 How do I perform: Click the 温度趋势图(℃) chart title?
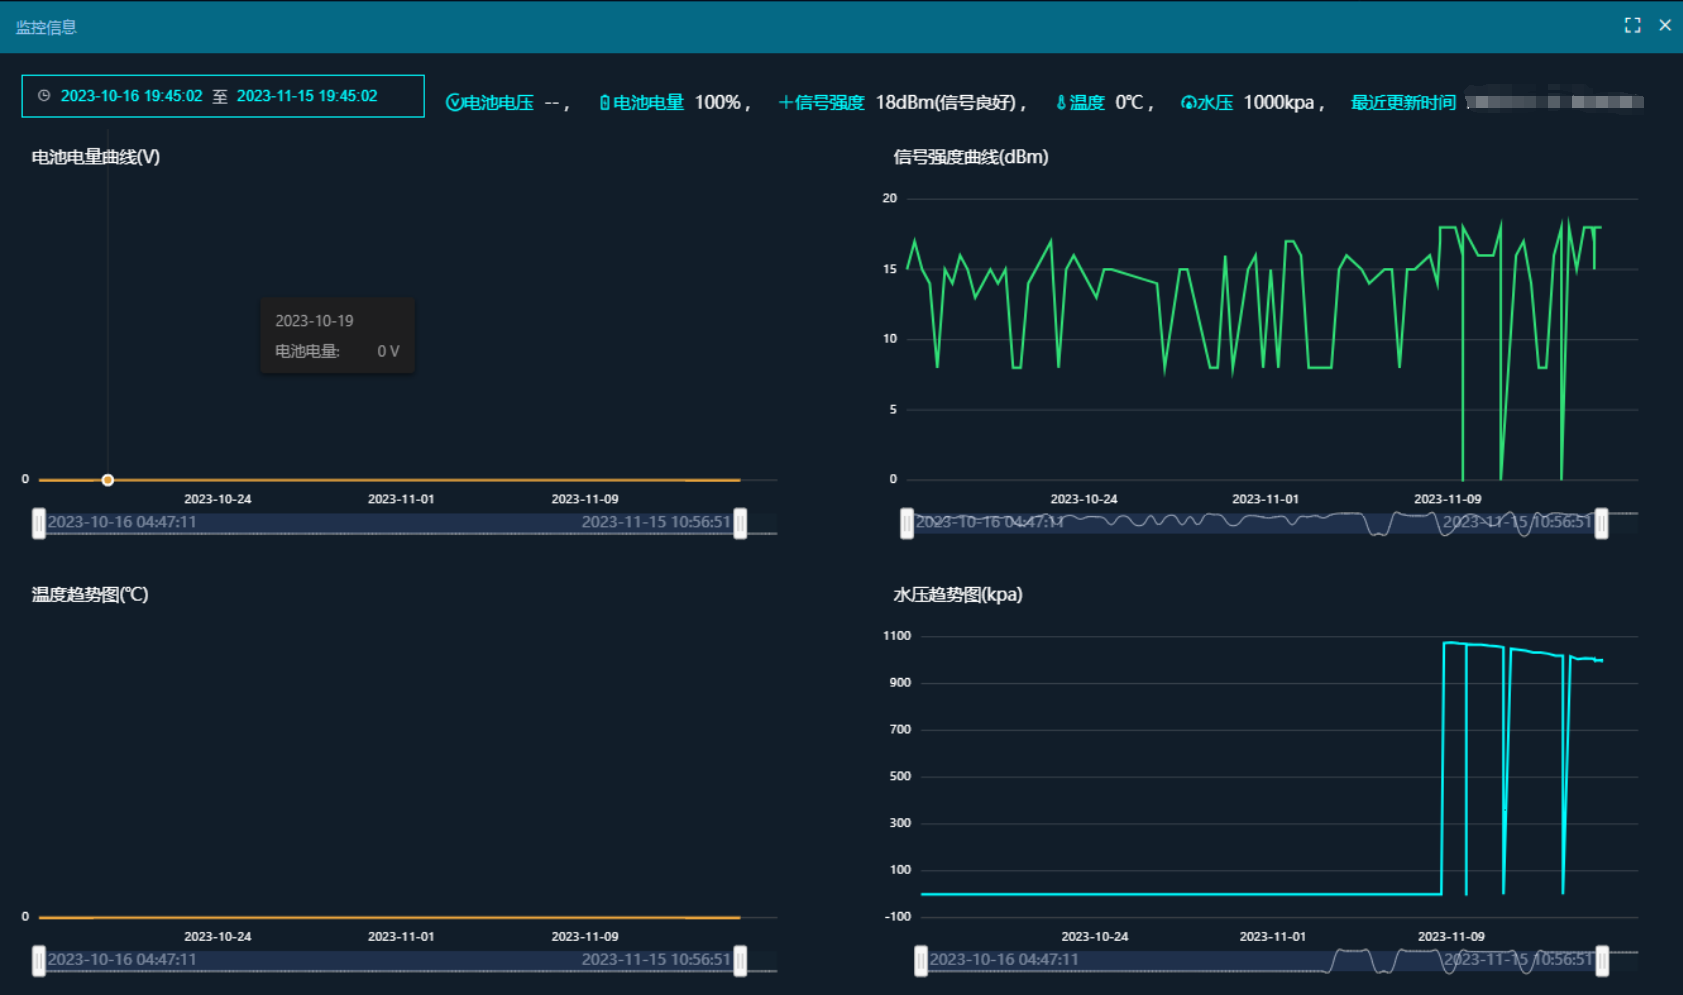click(90, 594)
